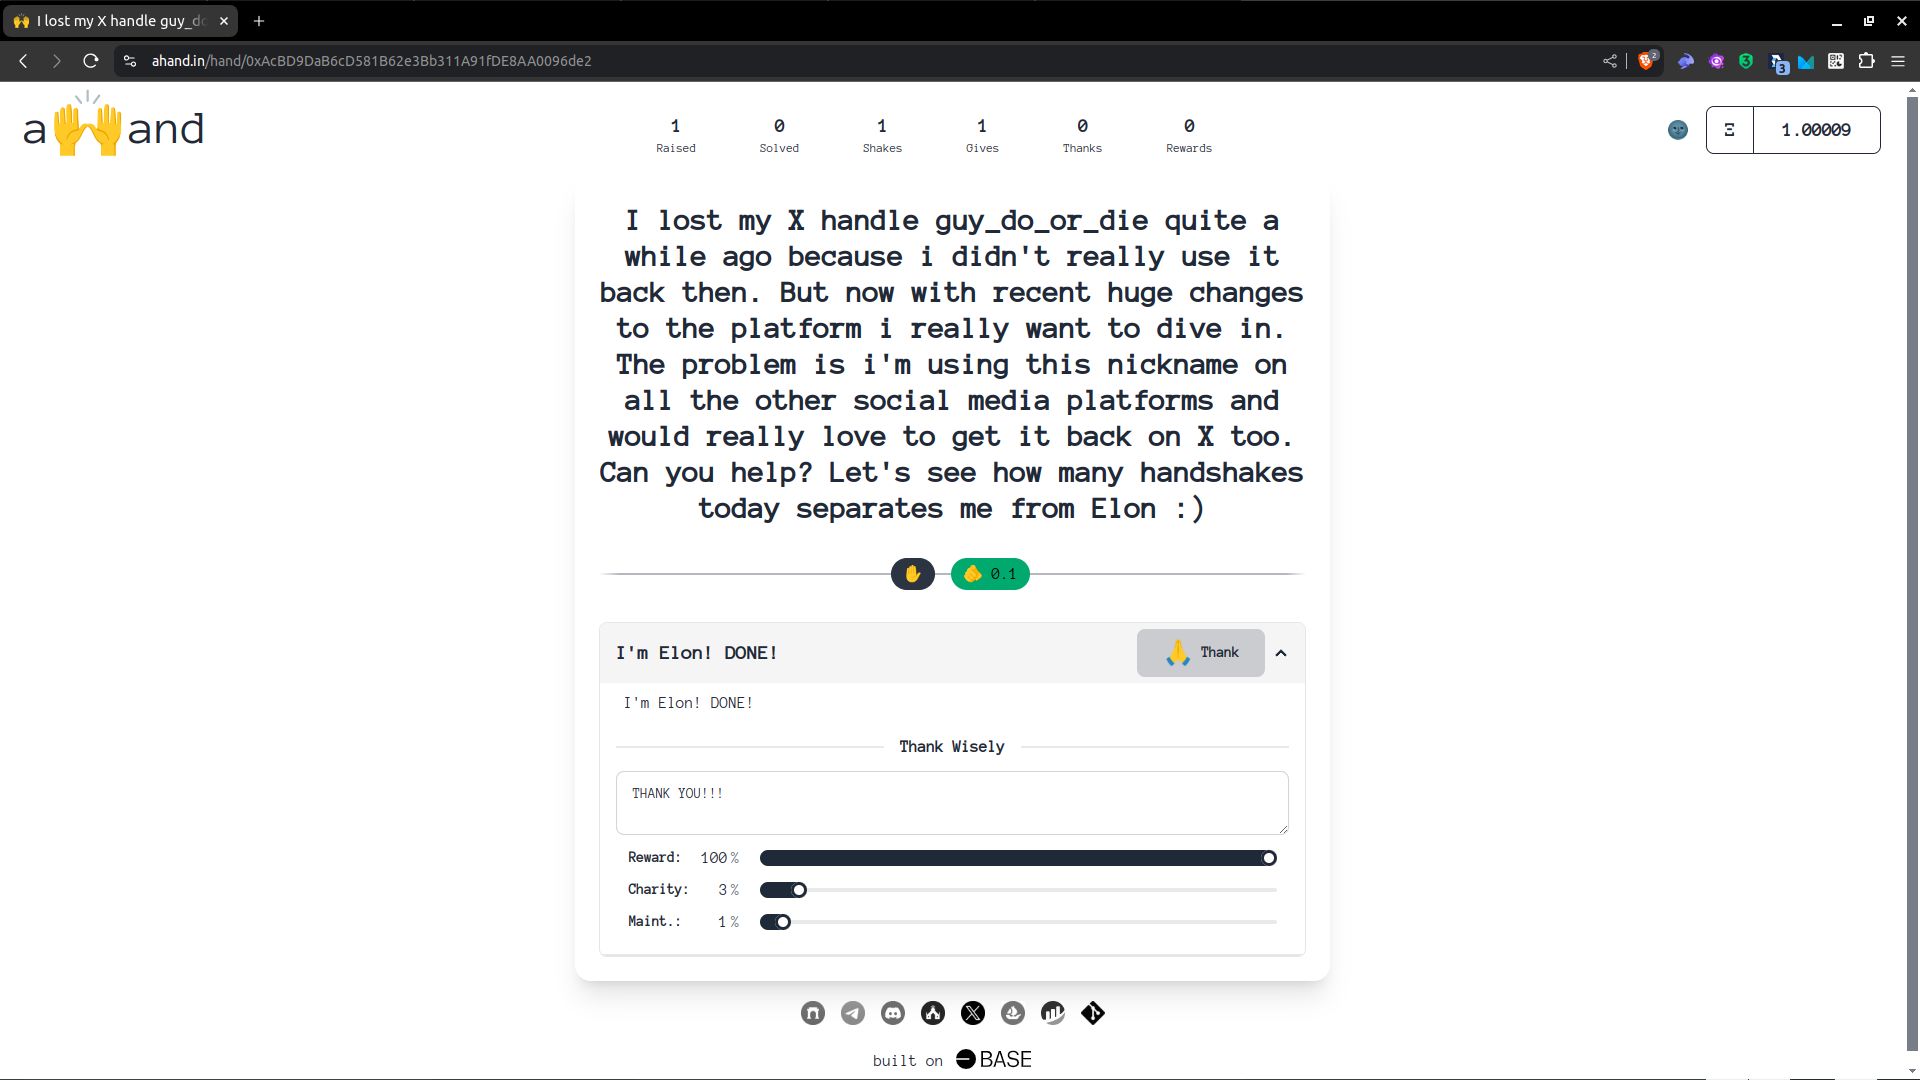Toggle the Maint. percentage switch
The height and width of the screenshot is (1080, 1920).
775,920
